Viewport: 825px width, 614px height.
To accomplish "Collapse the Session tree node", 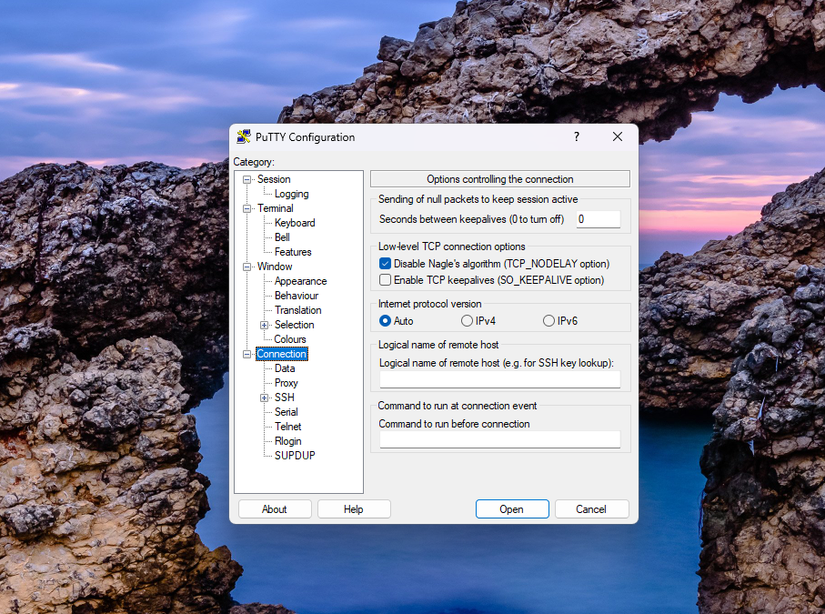I will pyautogui.click(x=247, y=179).
